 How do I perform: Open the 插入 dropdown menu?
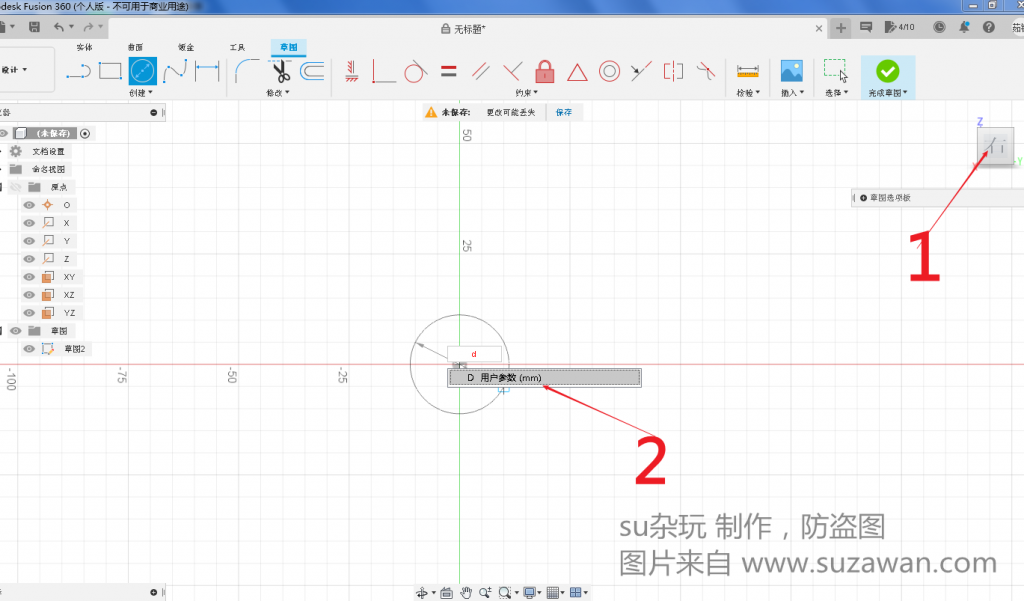[x=792, y=93]
